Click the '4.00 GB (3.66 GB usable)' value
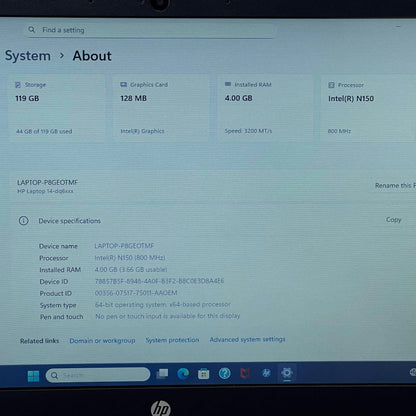 131,269
